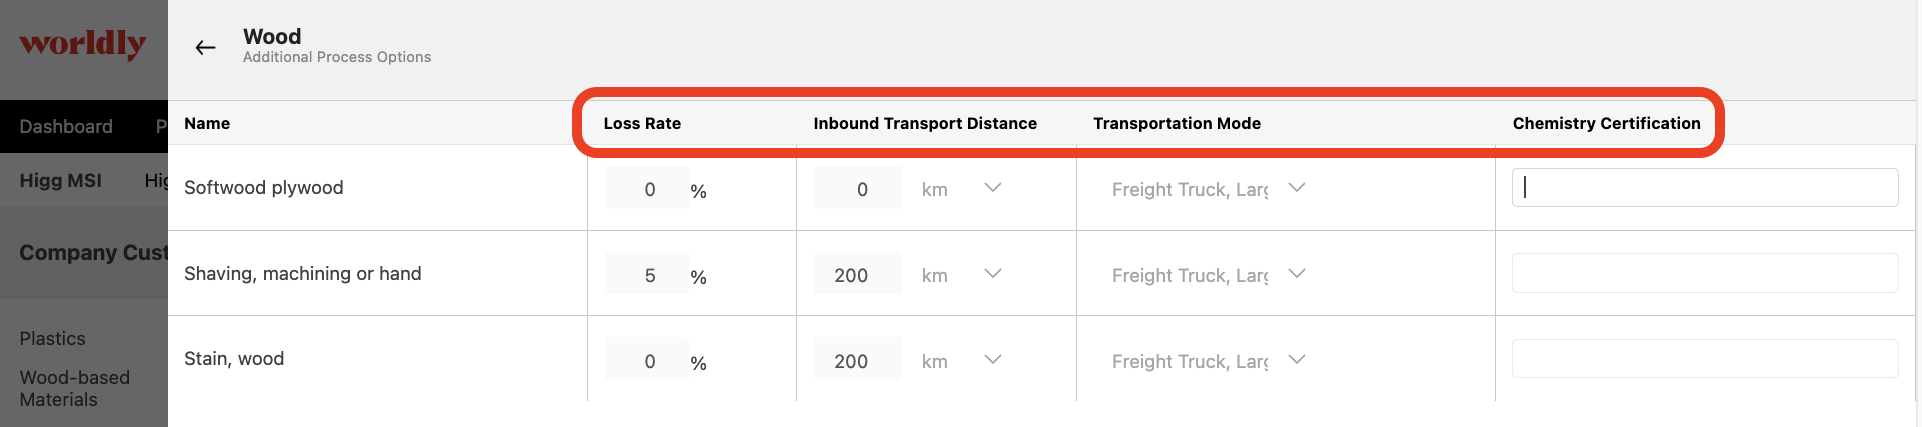Open the Dashboard menu item
This screenshot has width=1922, height=427.
pos(66,127)
